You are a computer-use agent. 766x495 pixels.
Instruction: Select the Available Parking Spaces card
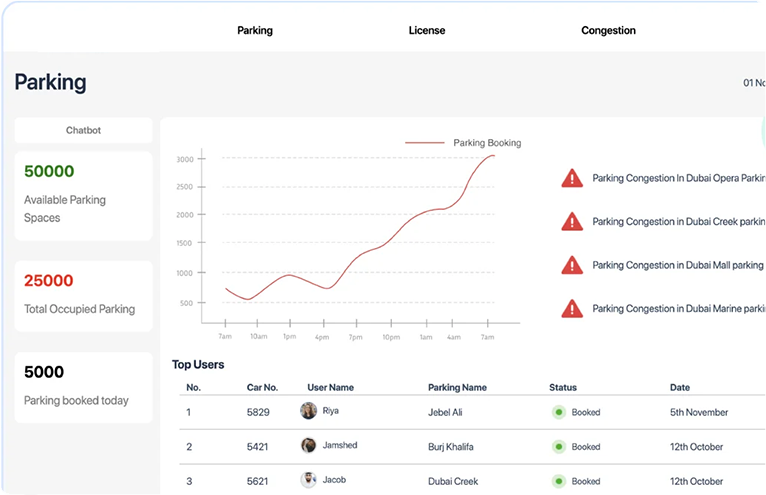pyautogui.click(x=83, y=195)
